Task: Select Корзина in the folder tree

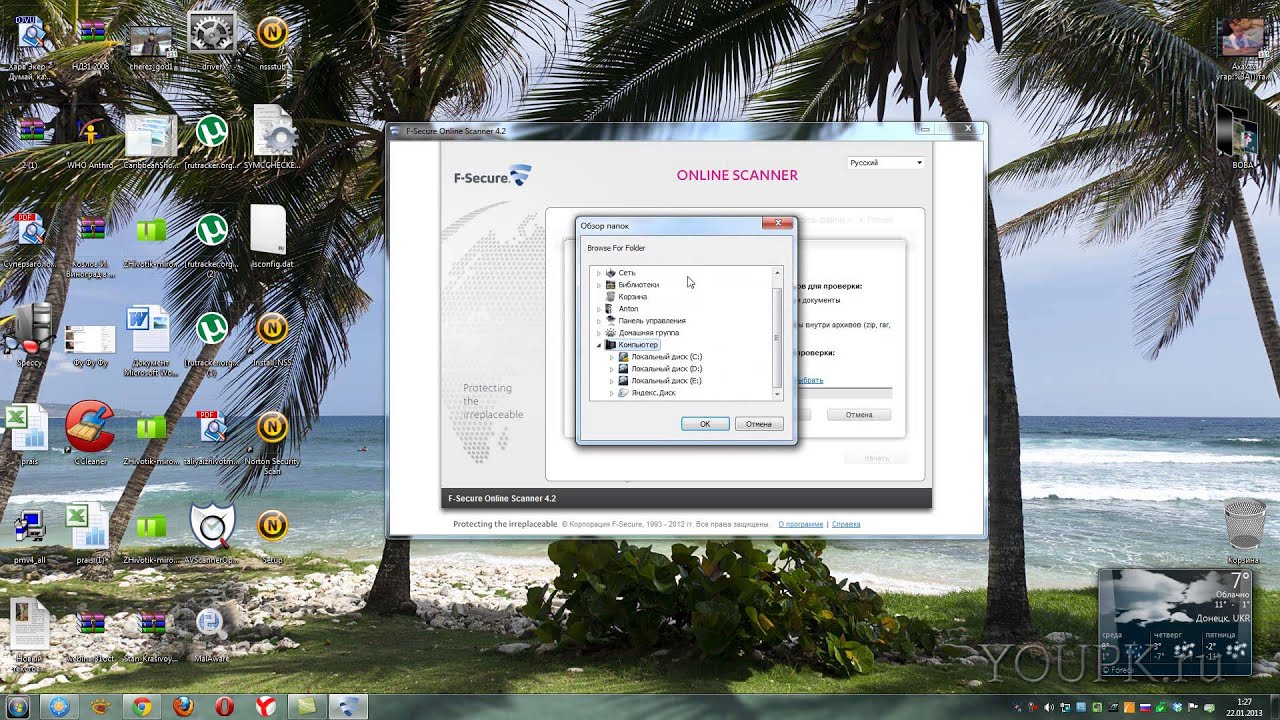Action: [x=632, y=297]
